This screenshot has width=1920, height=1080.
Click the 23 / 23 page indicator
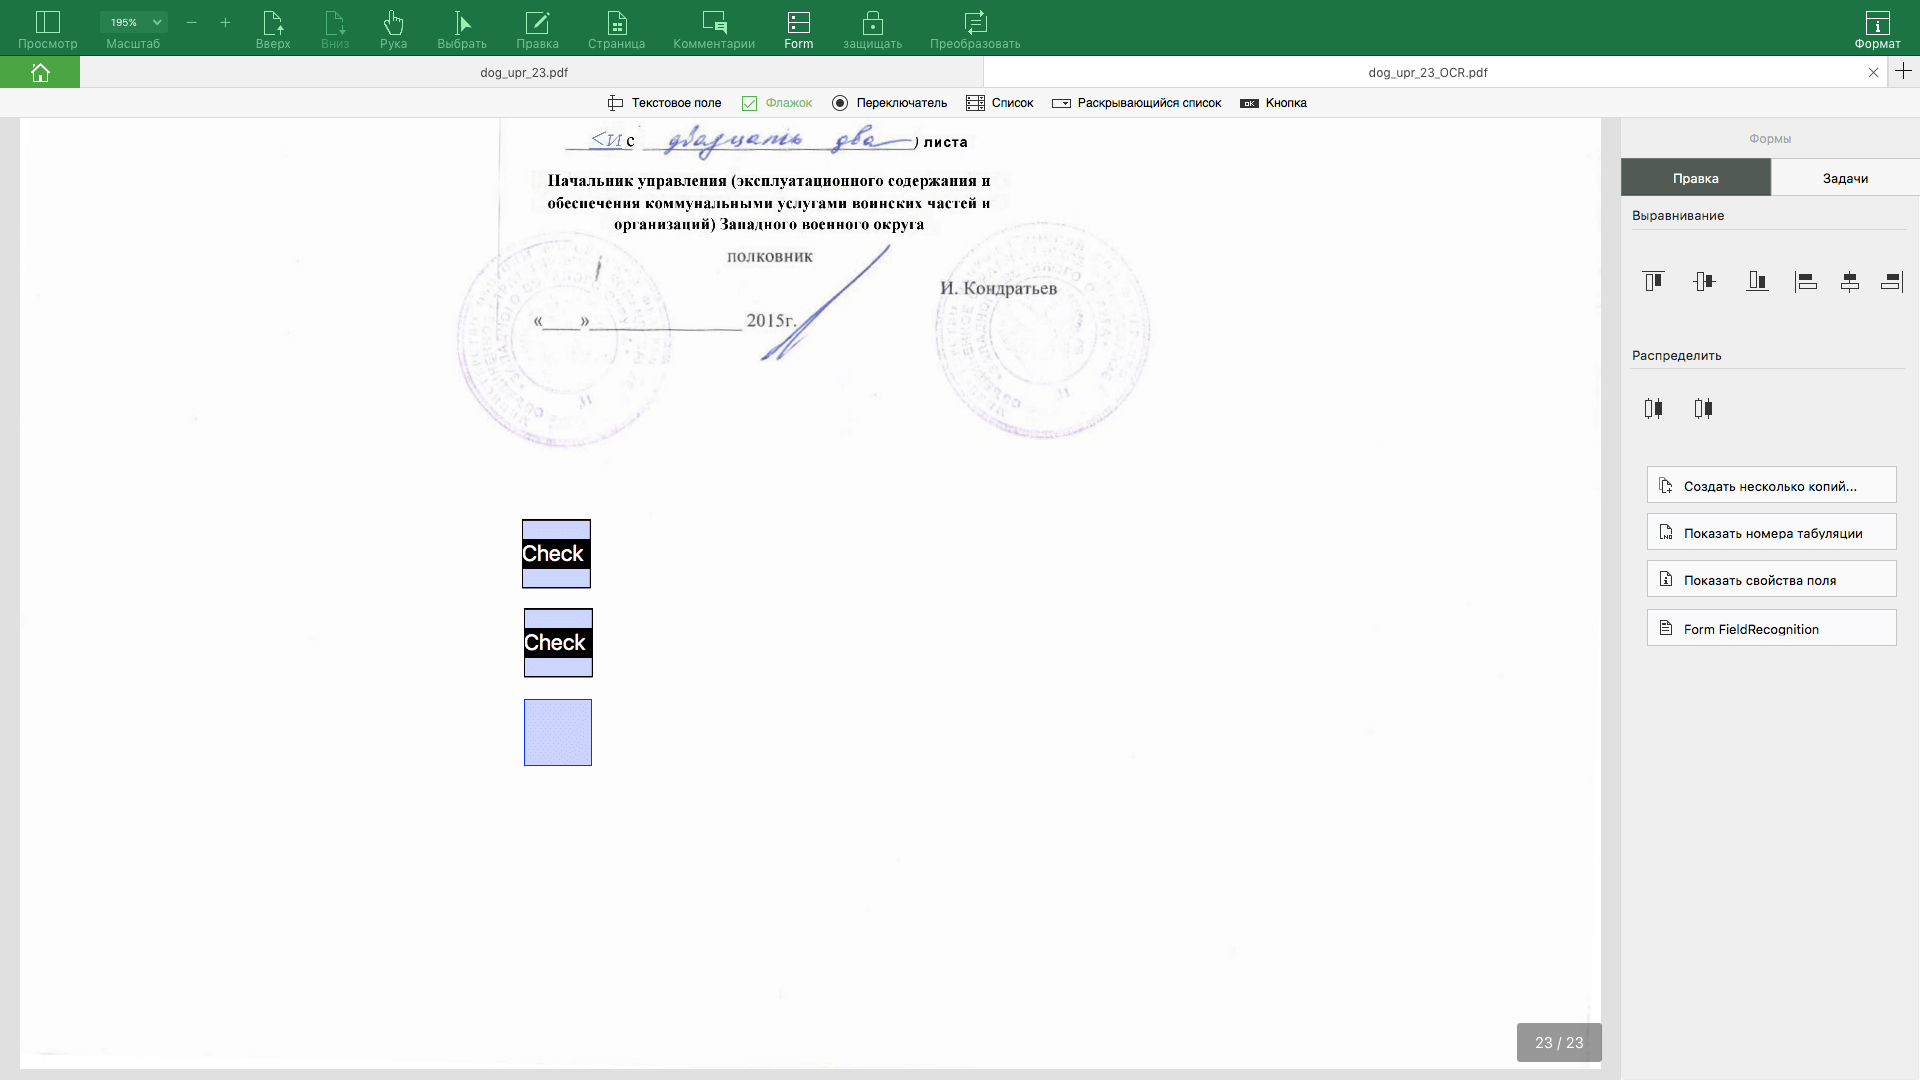pos(1559,1042)
